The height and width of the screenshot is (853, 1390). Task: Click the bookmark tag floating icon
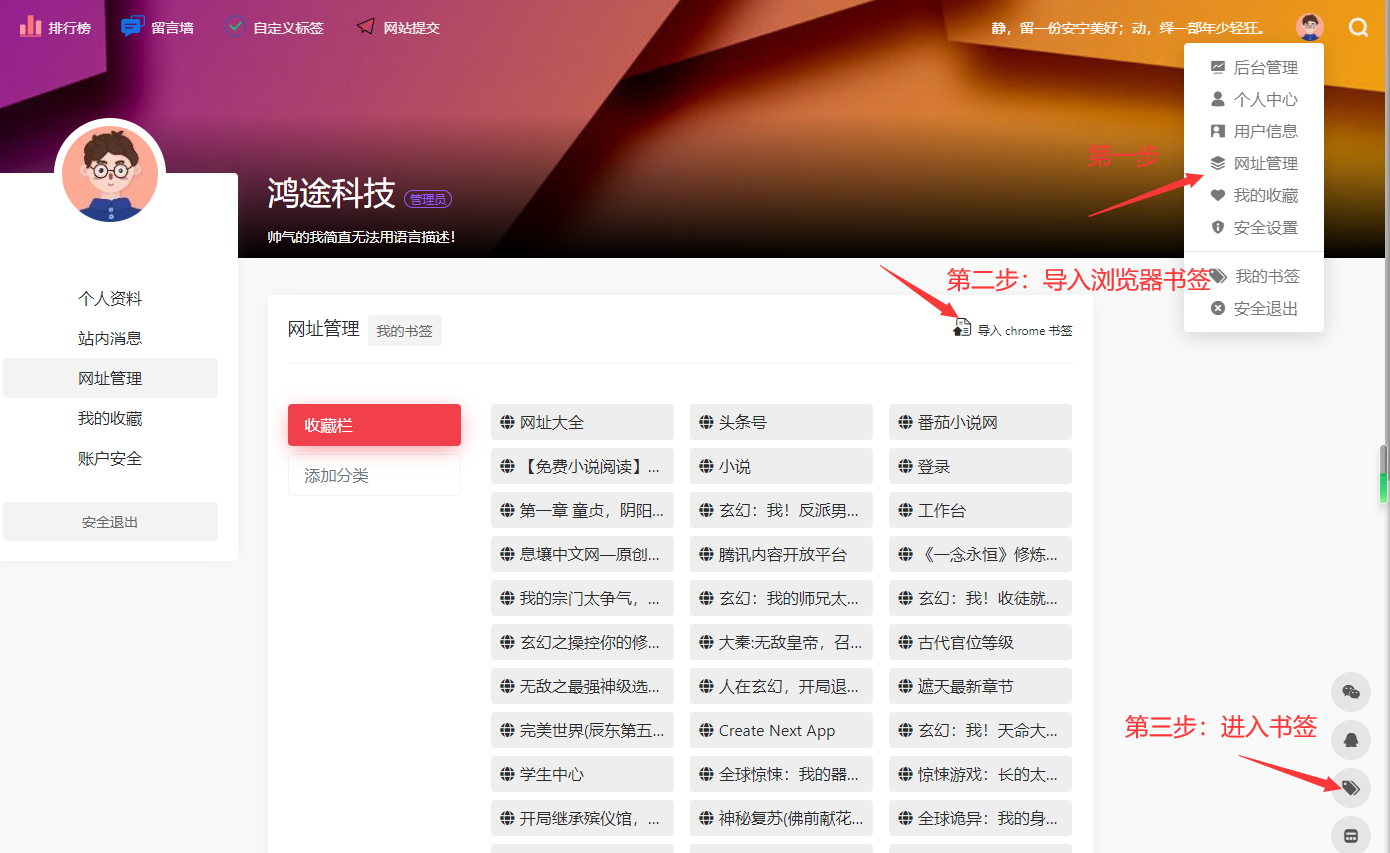pos(1350,788)
